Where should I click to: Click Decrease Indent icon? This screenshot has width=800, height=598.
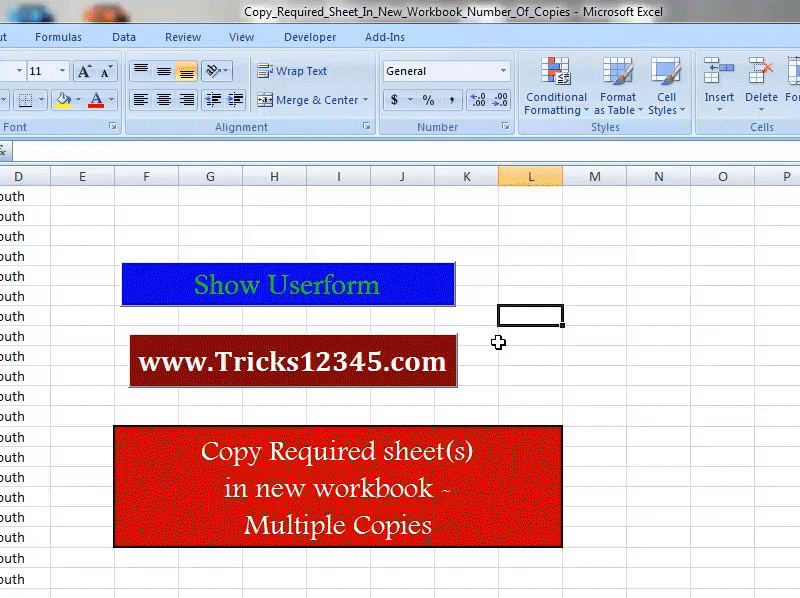pyautogui.click(x=213, y=99)
